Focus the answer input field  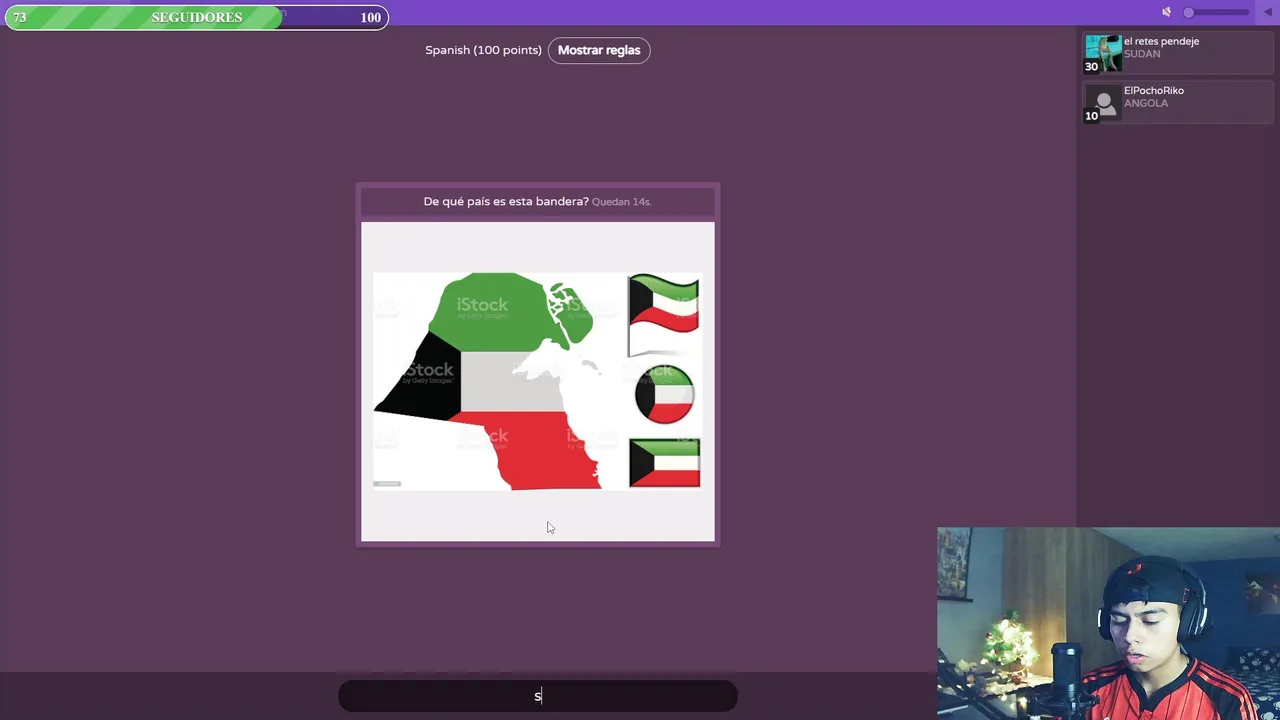[538, 696]
